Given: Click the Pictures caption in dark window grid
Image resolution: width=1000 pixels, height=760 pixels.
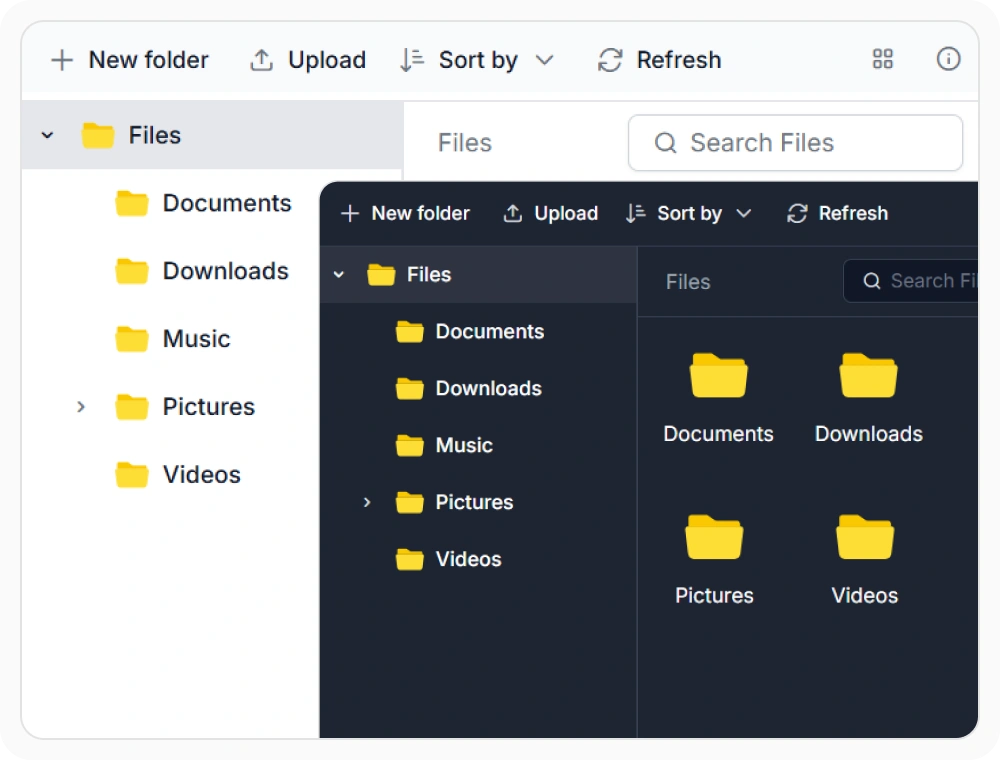Looking at the screenshot, I should 714,596.
